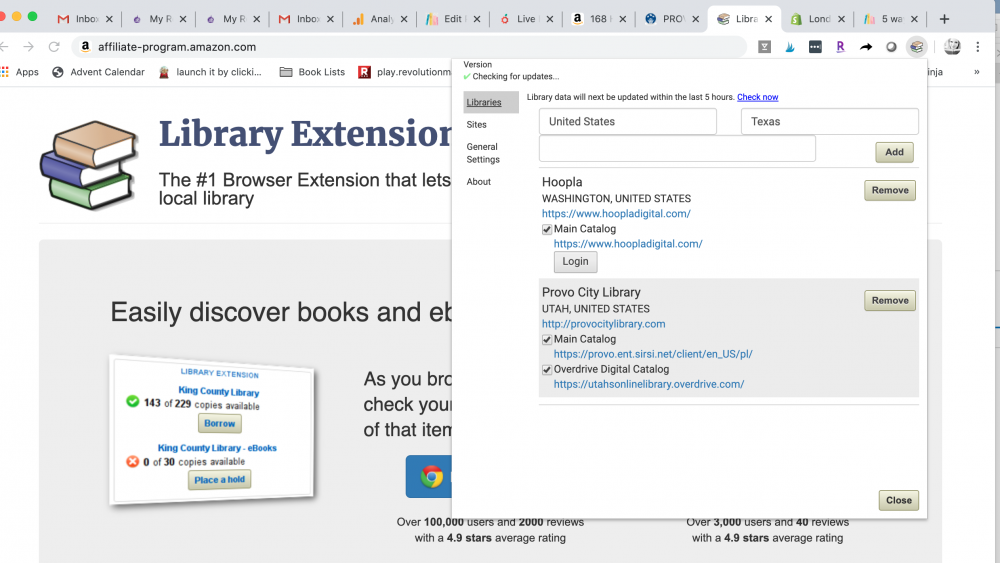This screenshot has height=563, width=1000.
Task: Switch to the first Inbox Gmail tab
Action: 84,19
